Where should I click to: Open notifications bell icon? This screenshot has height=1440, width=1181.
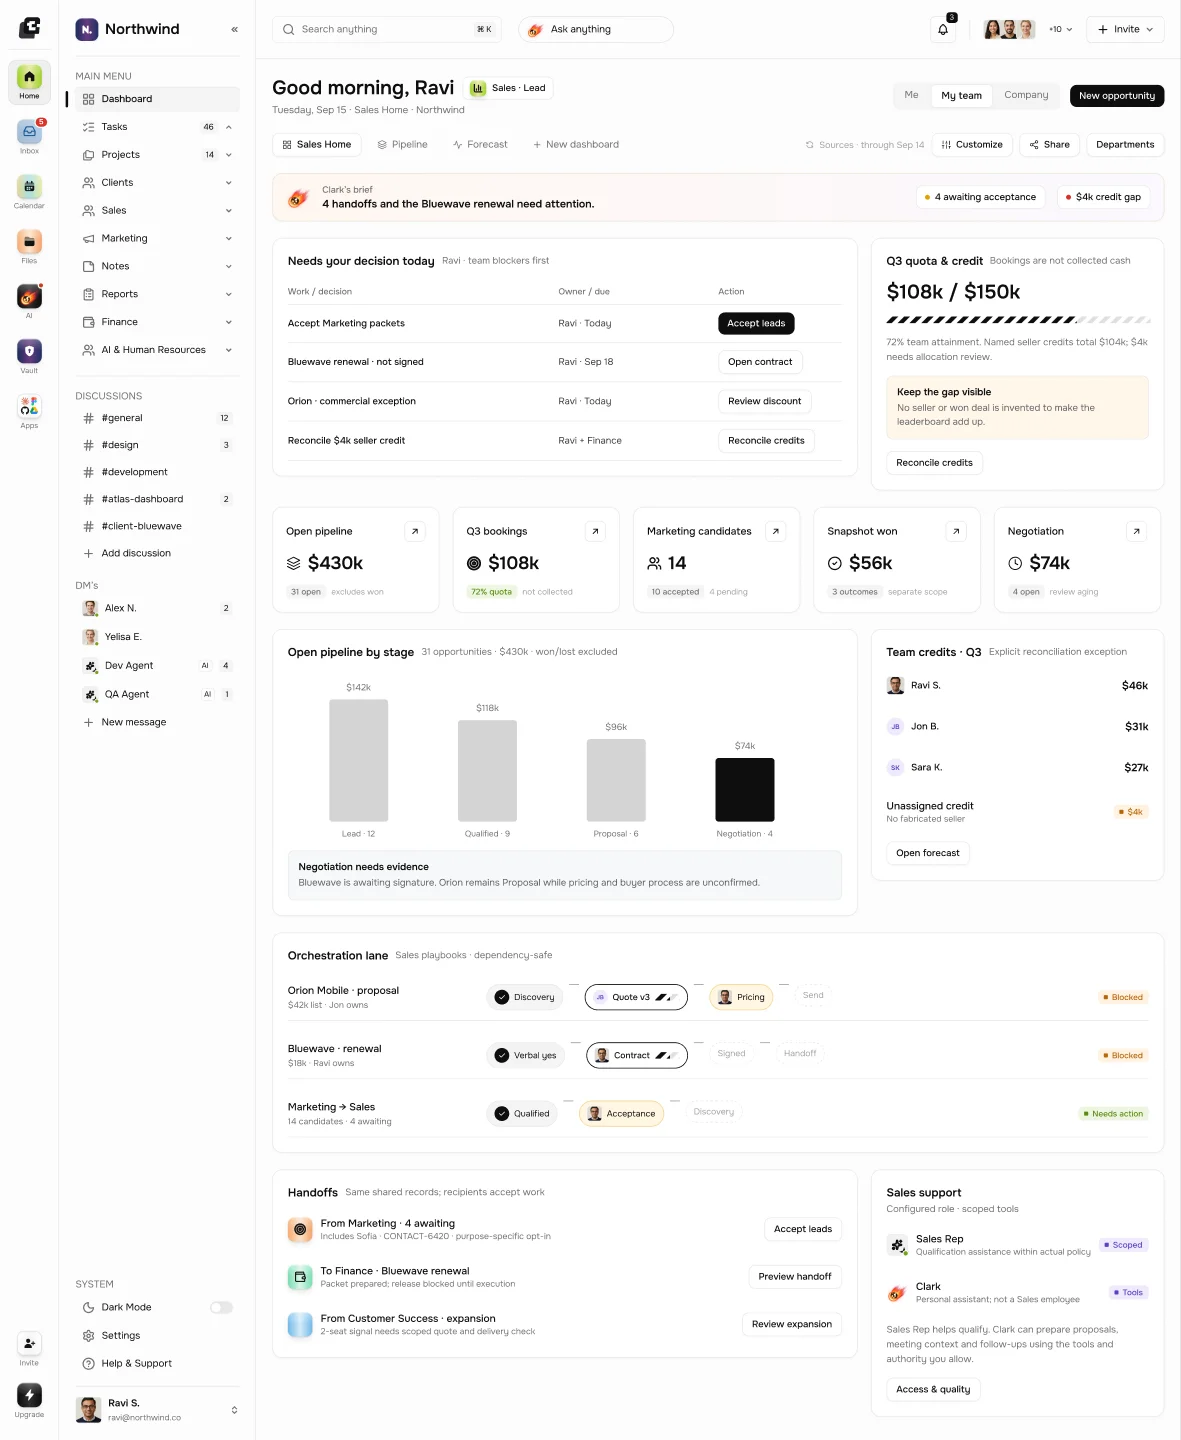tap(942, 29)
